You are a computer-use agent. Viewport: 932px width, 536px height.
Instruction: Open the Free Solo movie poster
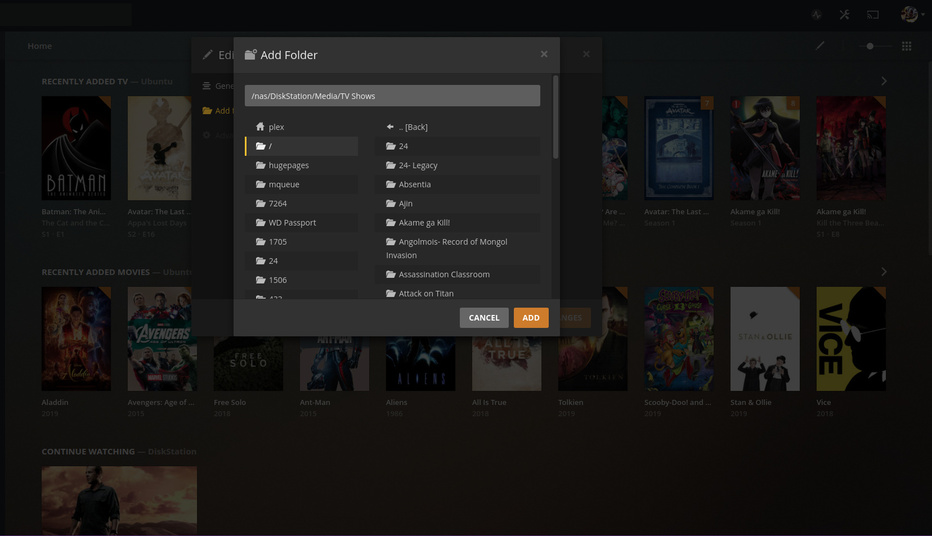point(248,363)
